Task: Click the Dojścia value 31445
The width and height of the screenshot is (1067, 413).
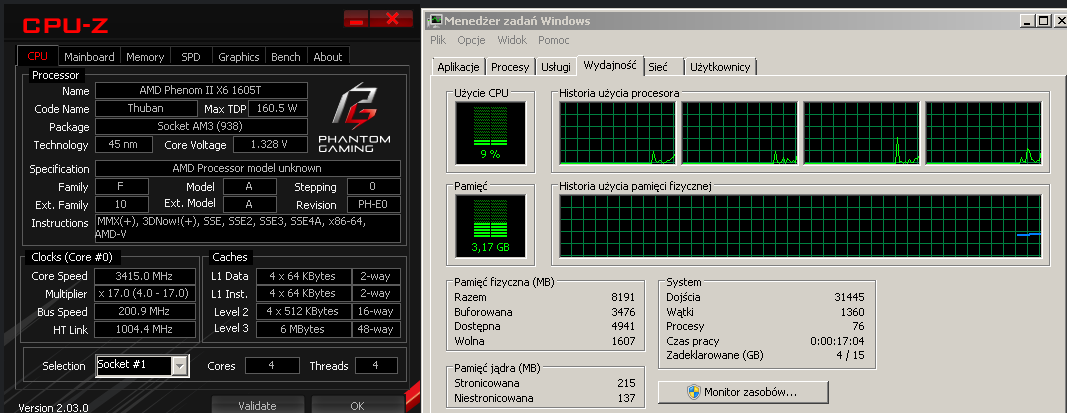Action: [x=849, y=297]
